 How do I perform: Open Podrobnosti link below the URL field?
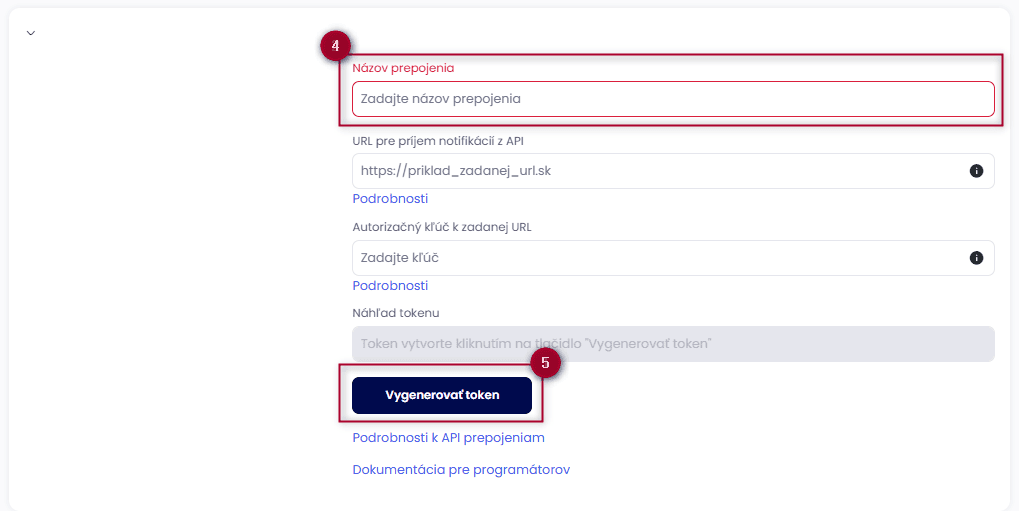click(390, 199)
